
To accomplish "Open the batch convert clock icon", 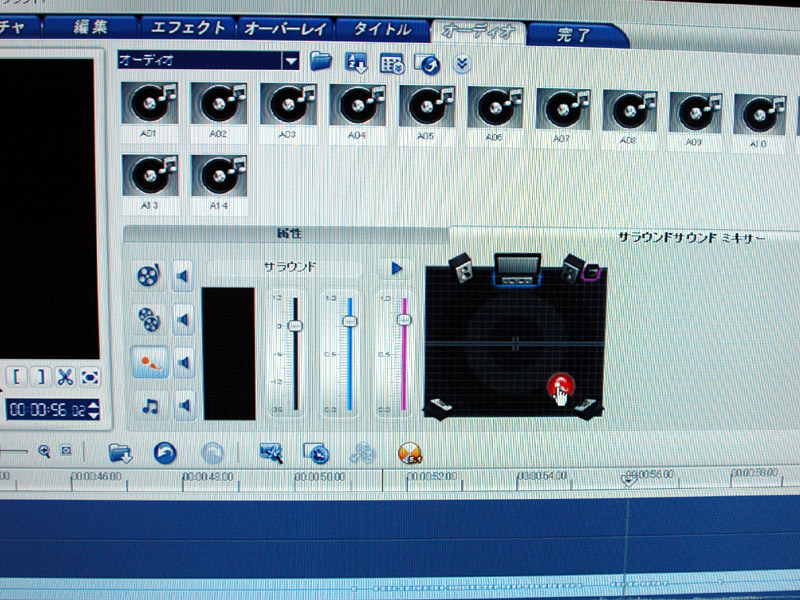I will [316, 453].
